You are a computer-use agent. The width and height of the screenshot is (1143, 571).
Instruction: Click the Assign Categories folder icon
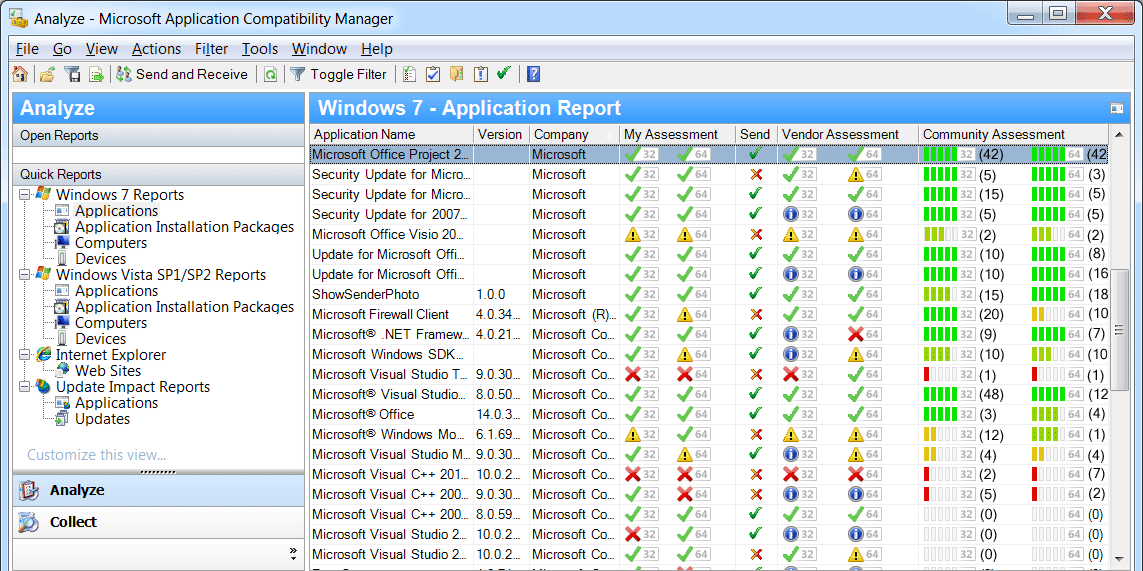click(457, 74)
